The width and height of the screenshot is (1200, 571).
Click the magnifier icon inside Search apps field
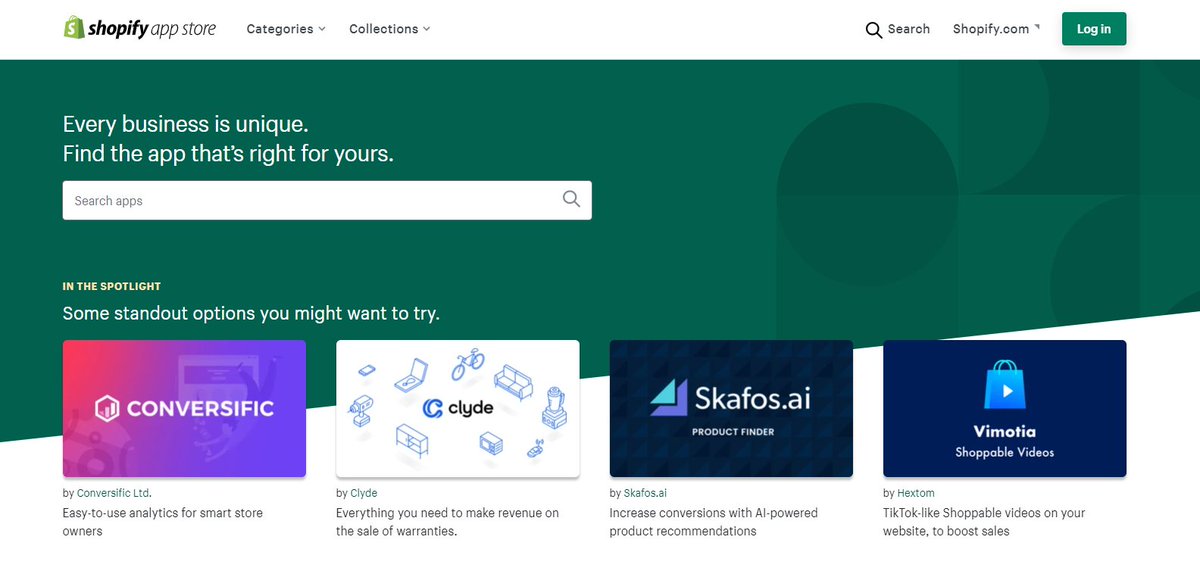point(571,199)
